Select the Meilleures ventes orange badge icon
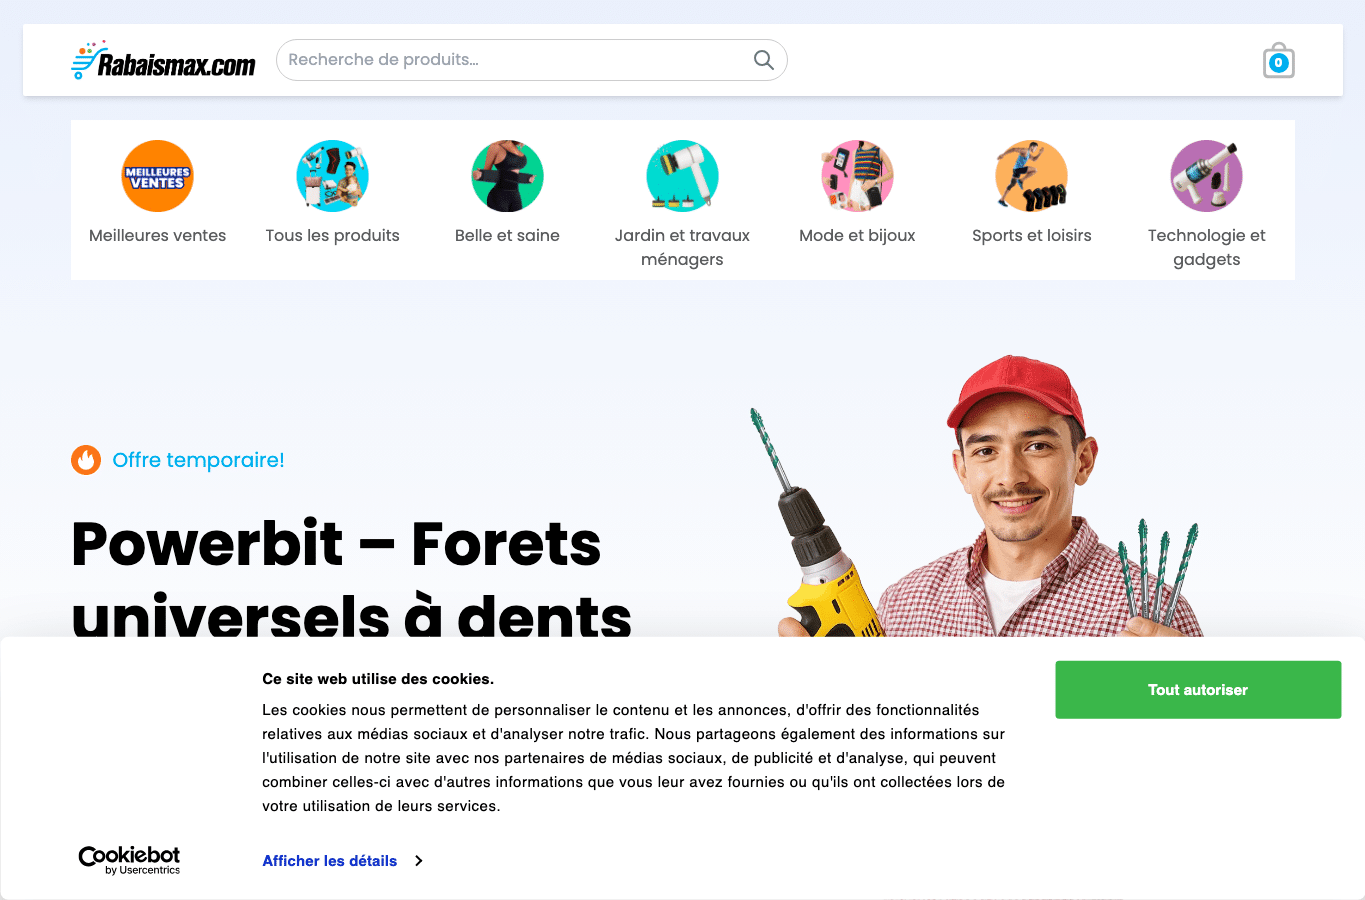1365x900 pixels. coord(157,176)
